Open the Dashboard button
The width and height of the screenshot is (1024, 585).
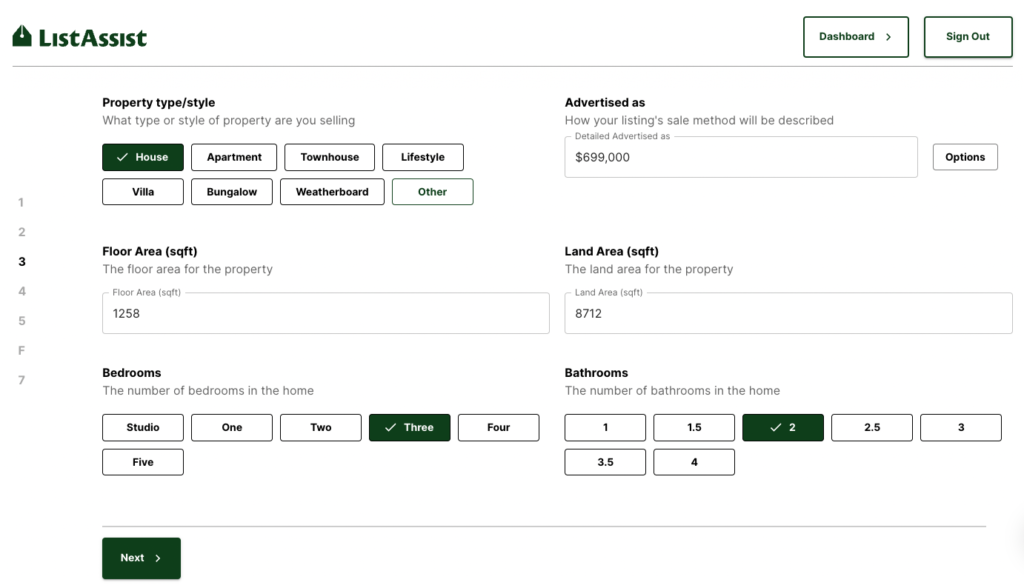pyautogui.click(x=855, y=37)
